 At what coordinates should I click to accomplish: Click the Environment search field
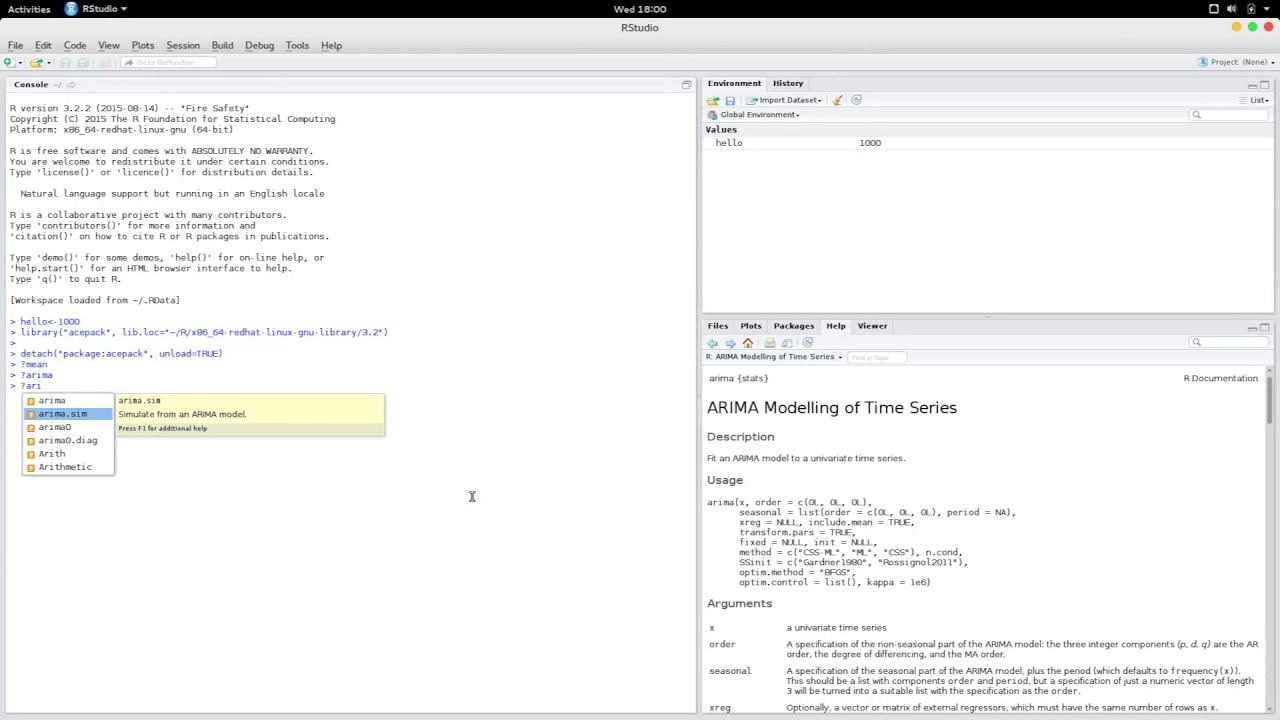pyautogui.click(x=1228, y=115)
